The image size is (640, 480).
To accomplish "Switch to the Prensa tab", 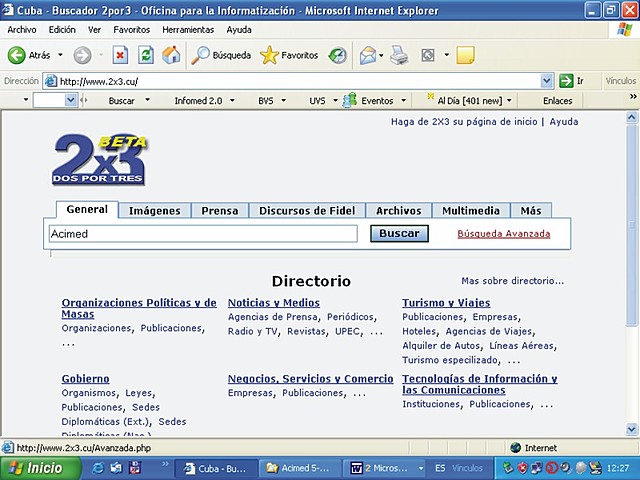I will (220, 211).
